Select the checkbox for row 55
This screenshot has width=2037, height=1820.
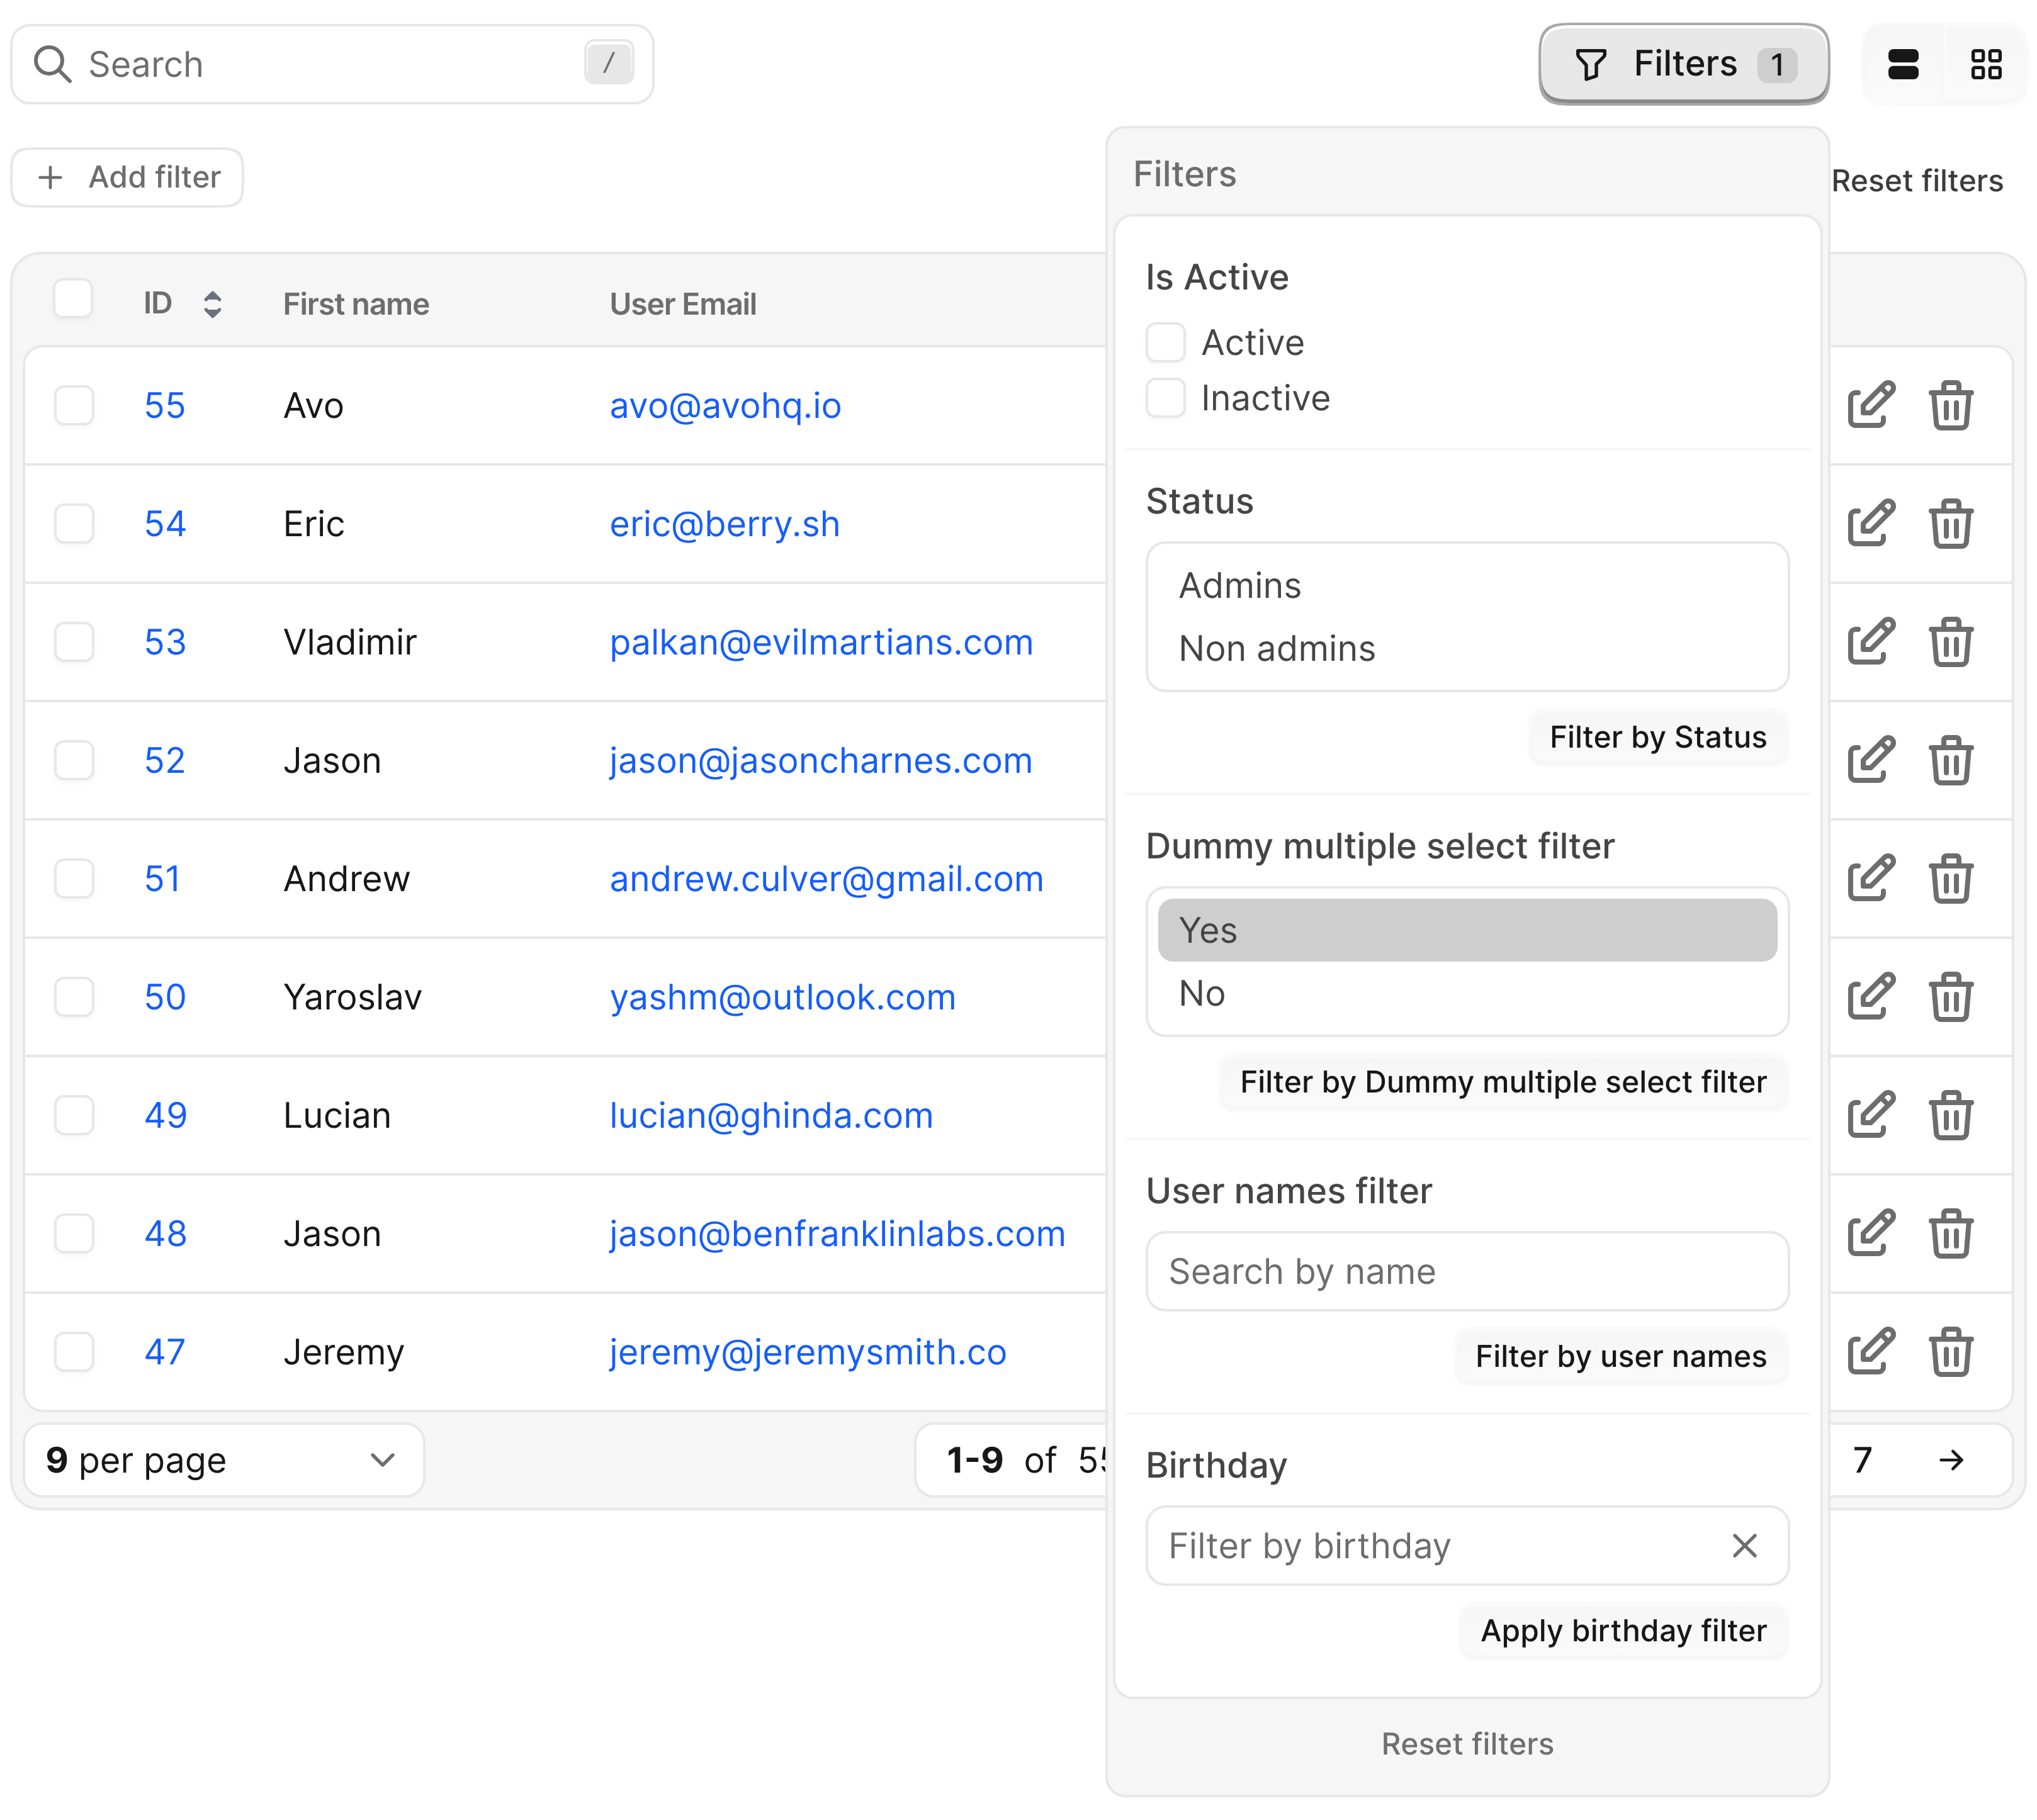tap(74, 405)
